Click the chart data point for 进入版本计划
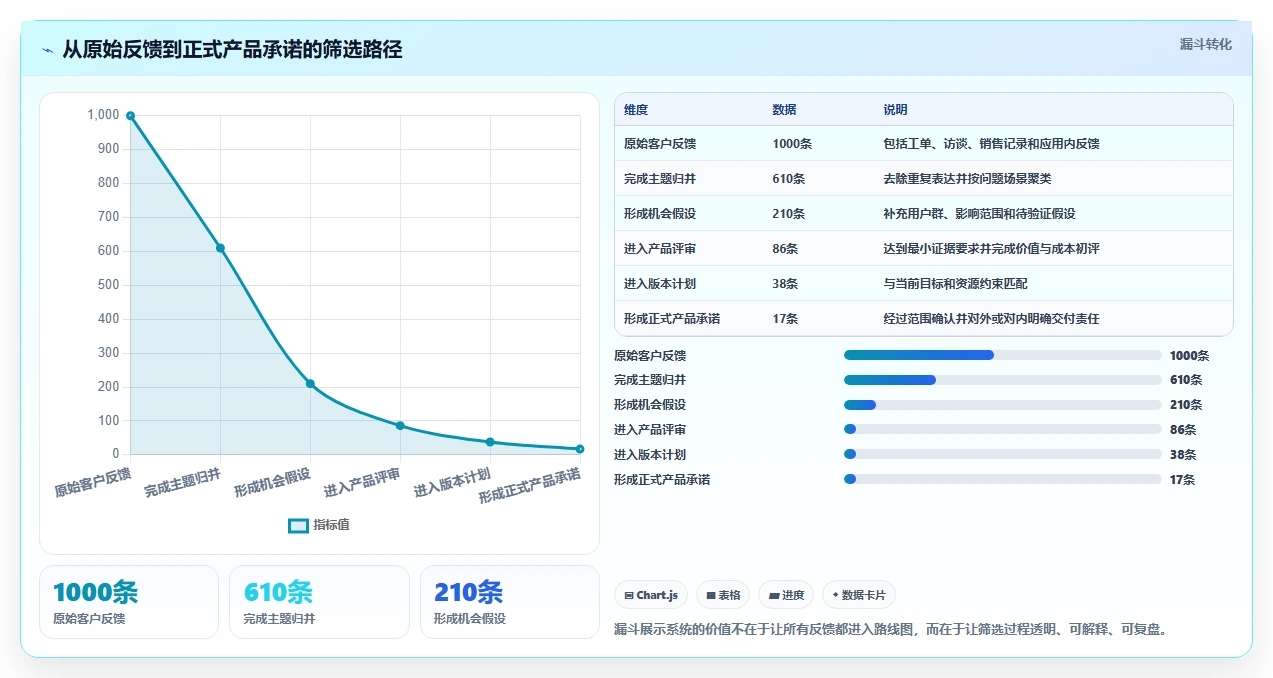The height and width of the screenshot is (678, 1273). coord(490,442)
